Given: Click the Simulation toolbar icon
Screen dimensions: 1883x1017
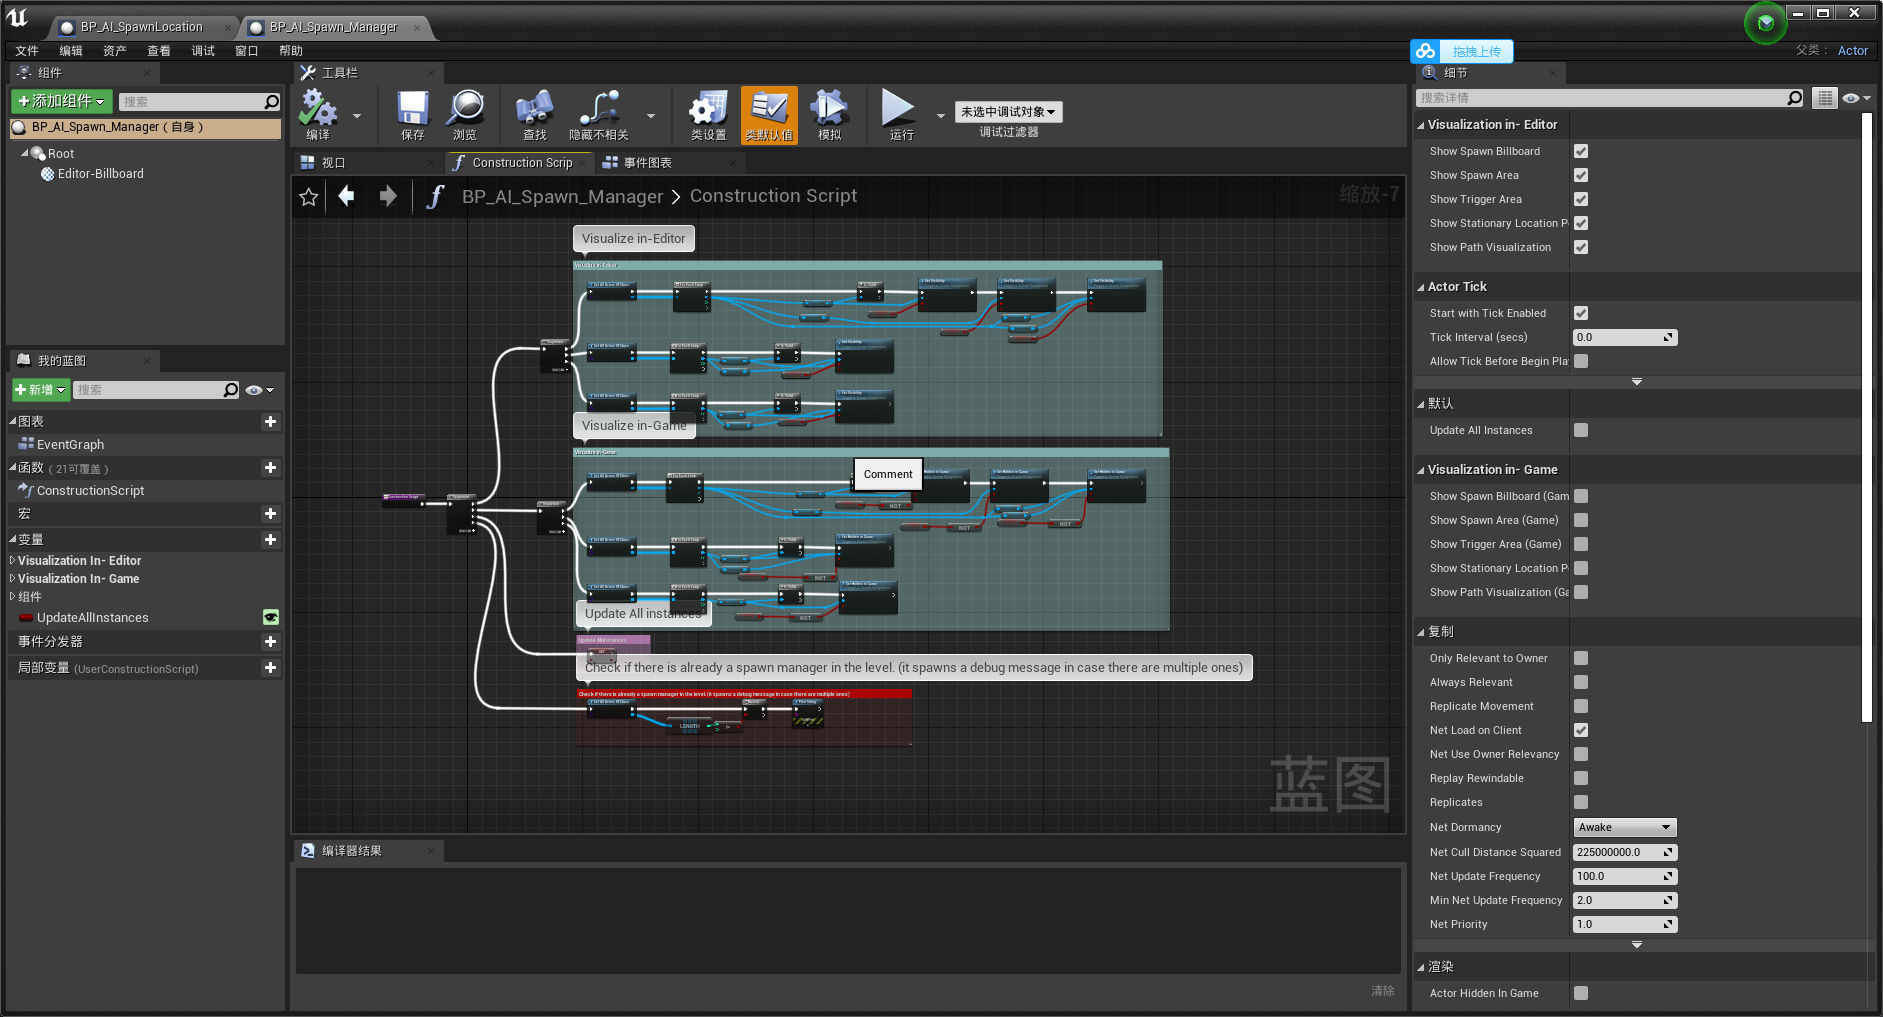Looking at the screenshot, I should pos(830,114).
